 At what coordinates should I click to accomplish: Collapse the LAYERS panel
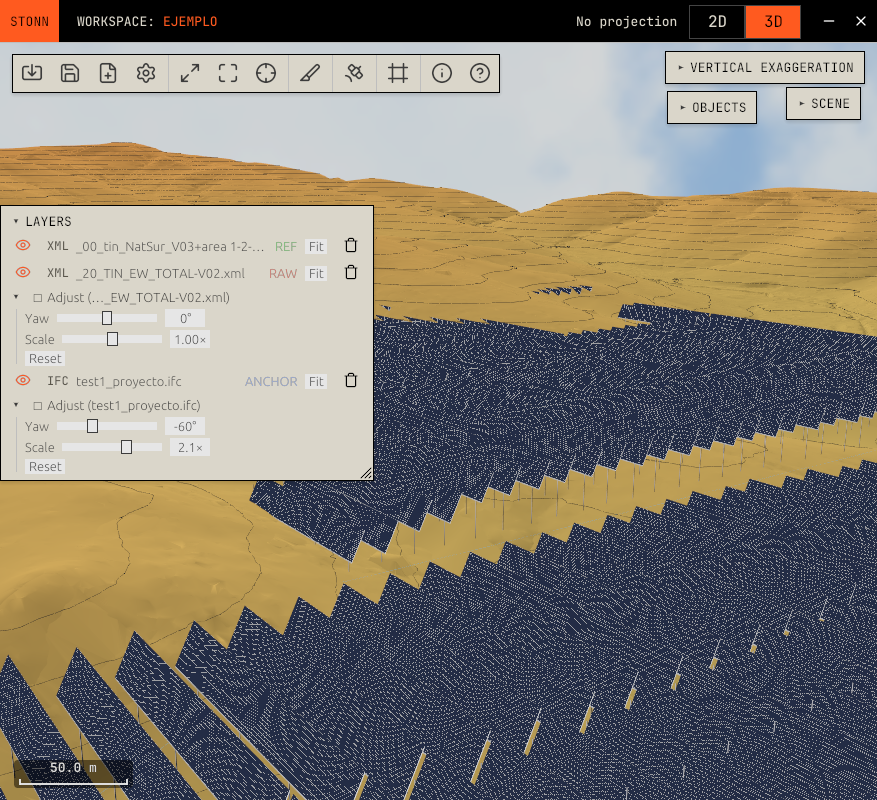(16, 222)
